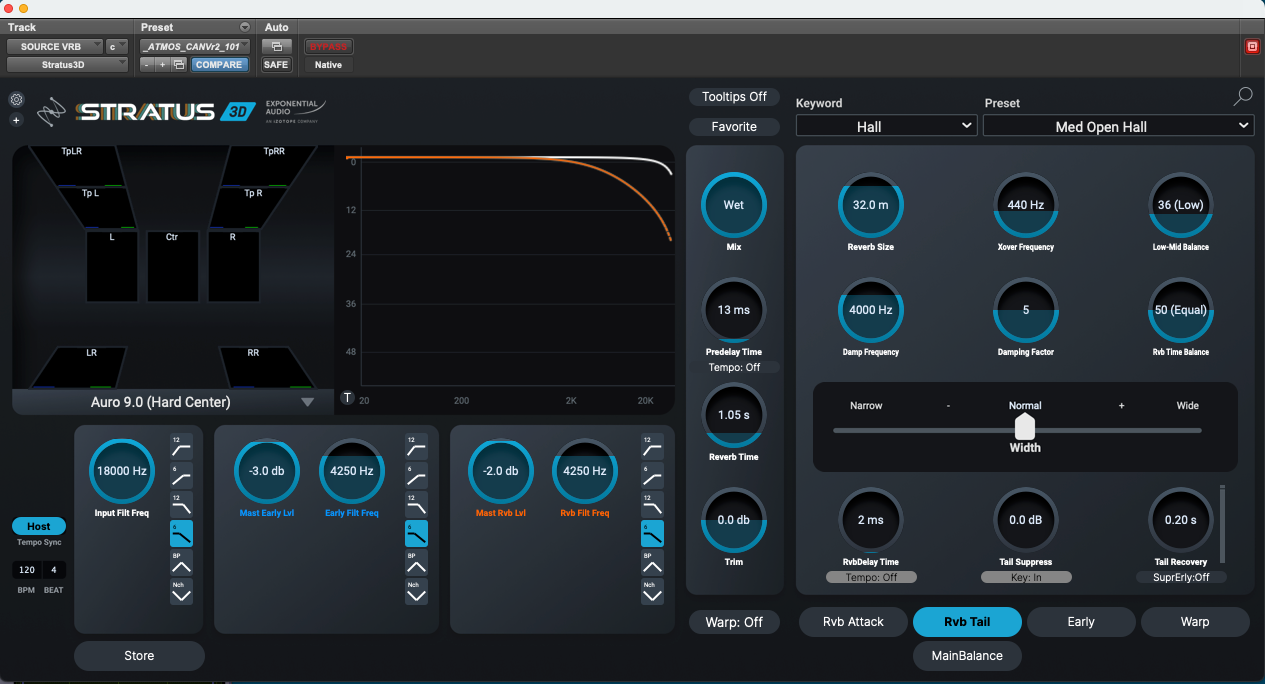Click the BEAT field showing 4

54,570
